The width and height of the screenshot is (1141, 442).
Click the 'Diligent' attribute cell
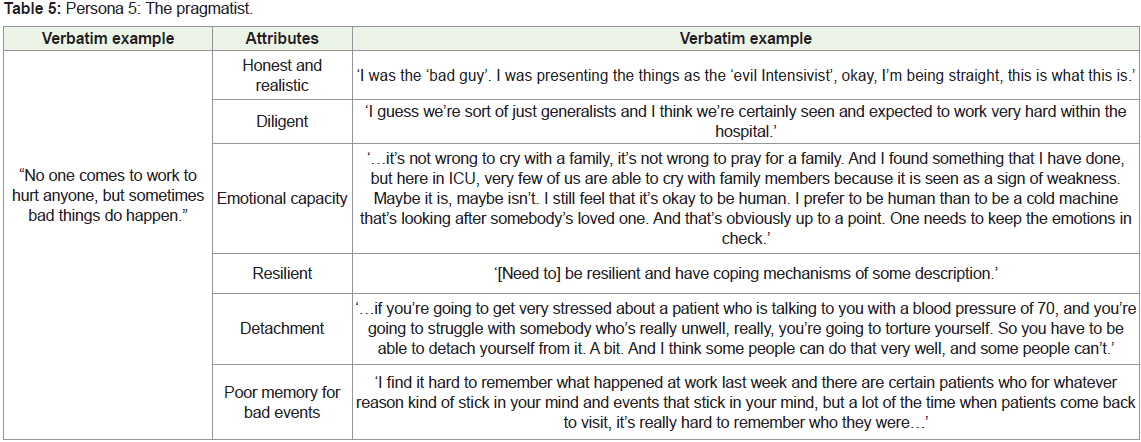pyautogui.click(x=282, y=121)
